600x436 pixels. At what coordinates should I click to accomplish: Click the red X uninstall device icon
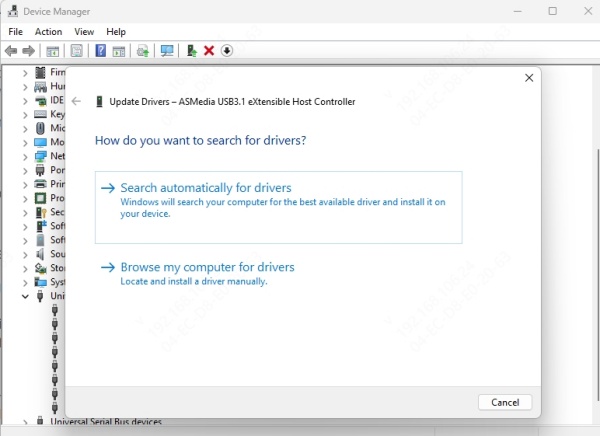click(x=209, y=51)
